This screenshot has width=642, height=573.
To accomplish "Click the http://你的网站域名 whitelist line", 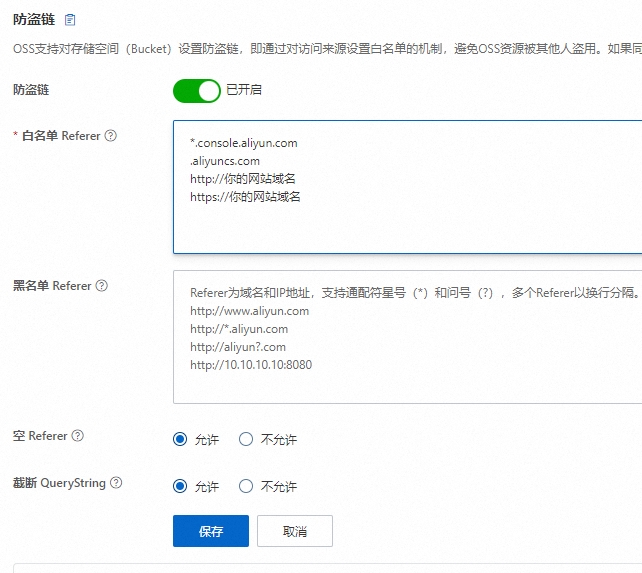I will [243, 179].
